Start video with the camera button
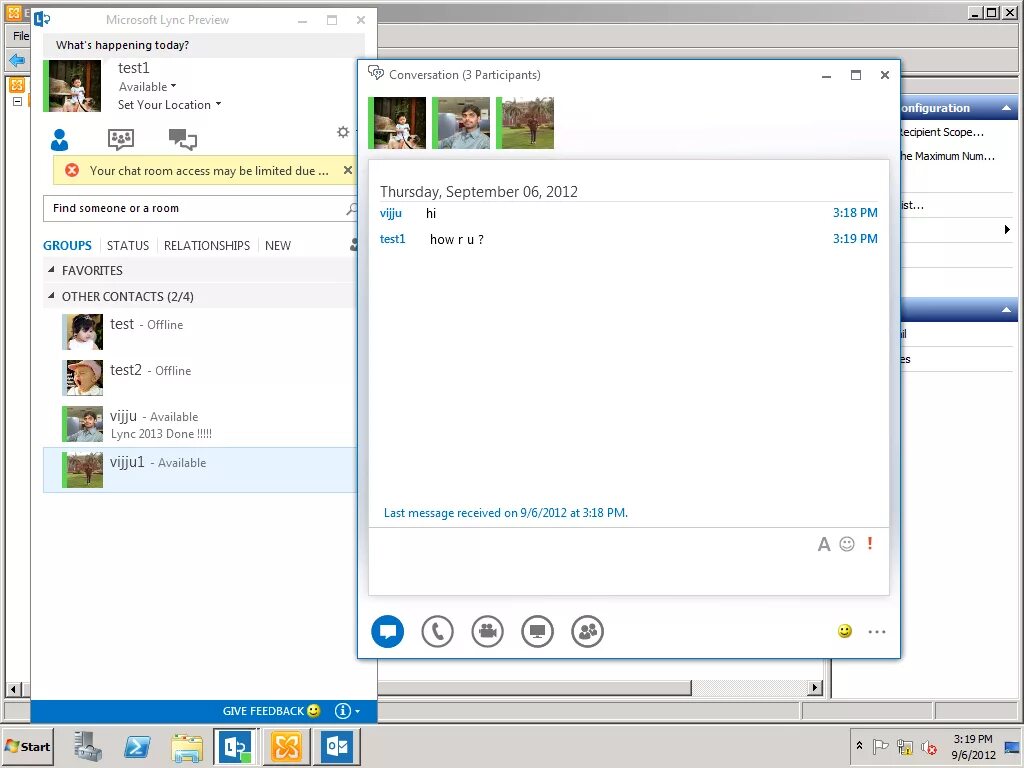The image size is (1024, 768). 487,632
